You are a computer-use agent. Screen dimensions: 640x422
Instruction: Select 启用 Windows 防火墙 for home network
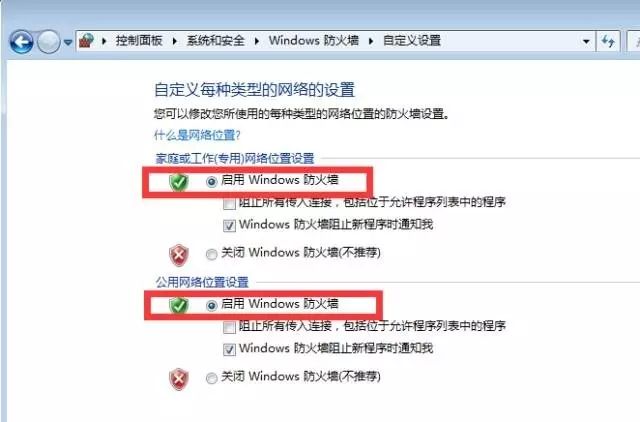[x=211, y=182]
